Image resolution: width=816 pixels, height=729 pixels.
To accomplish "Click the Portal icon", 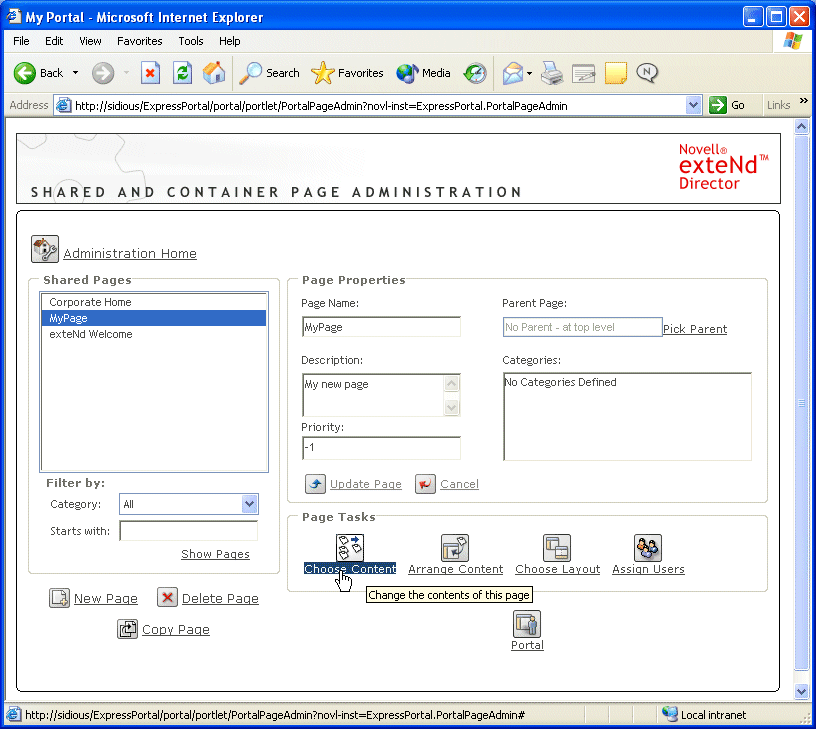I will point(527,624).
